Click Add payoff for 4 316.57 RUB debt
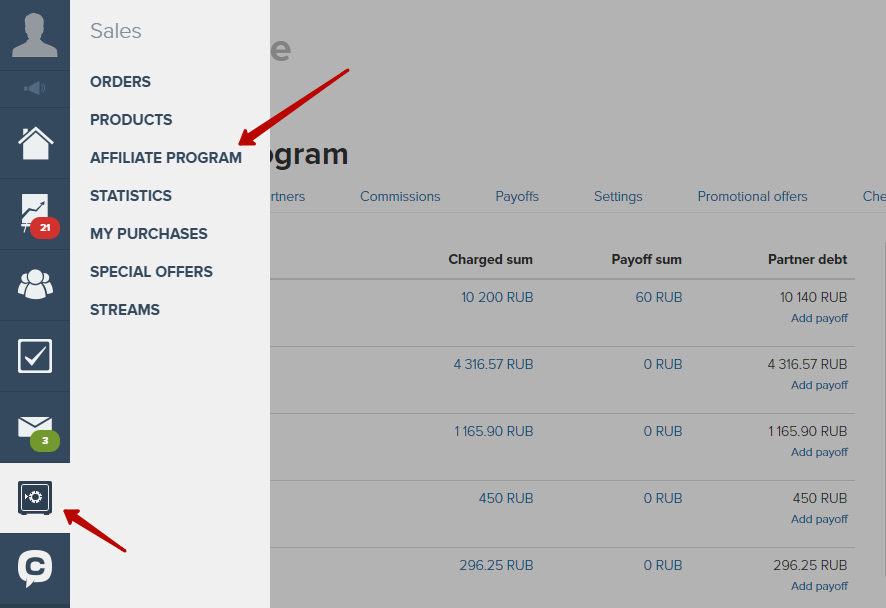This screenshot has width=886, height=608. [819, 385]
